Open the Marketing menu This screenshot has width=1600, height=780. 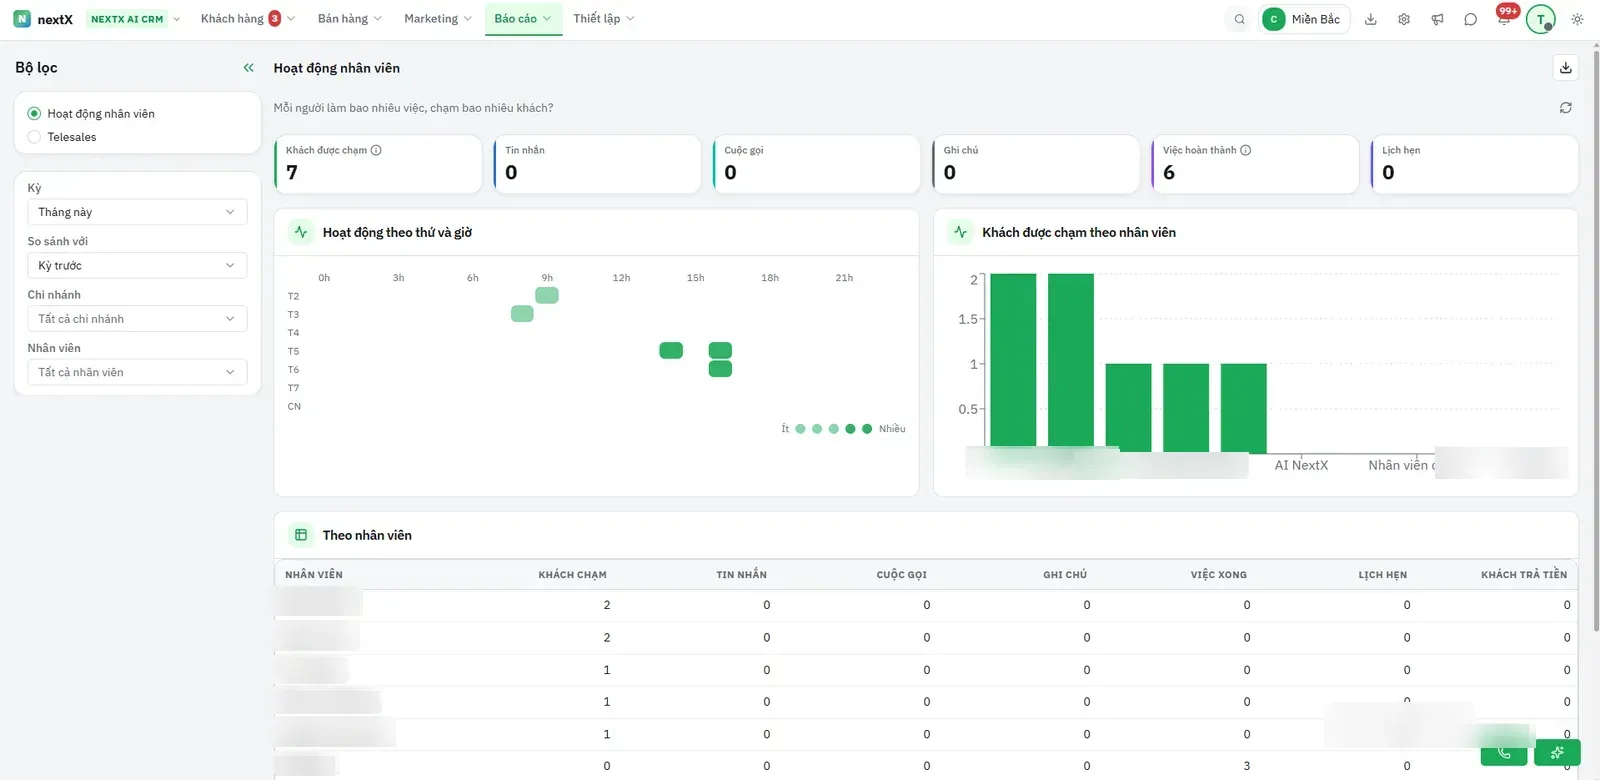[438, 19]
